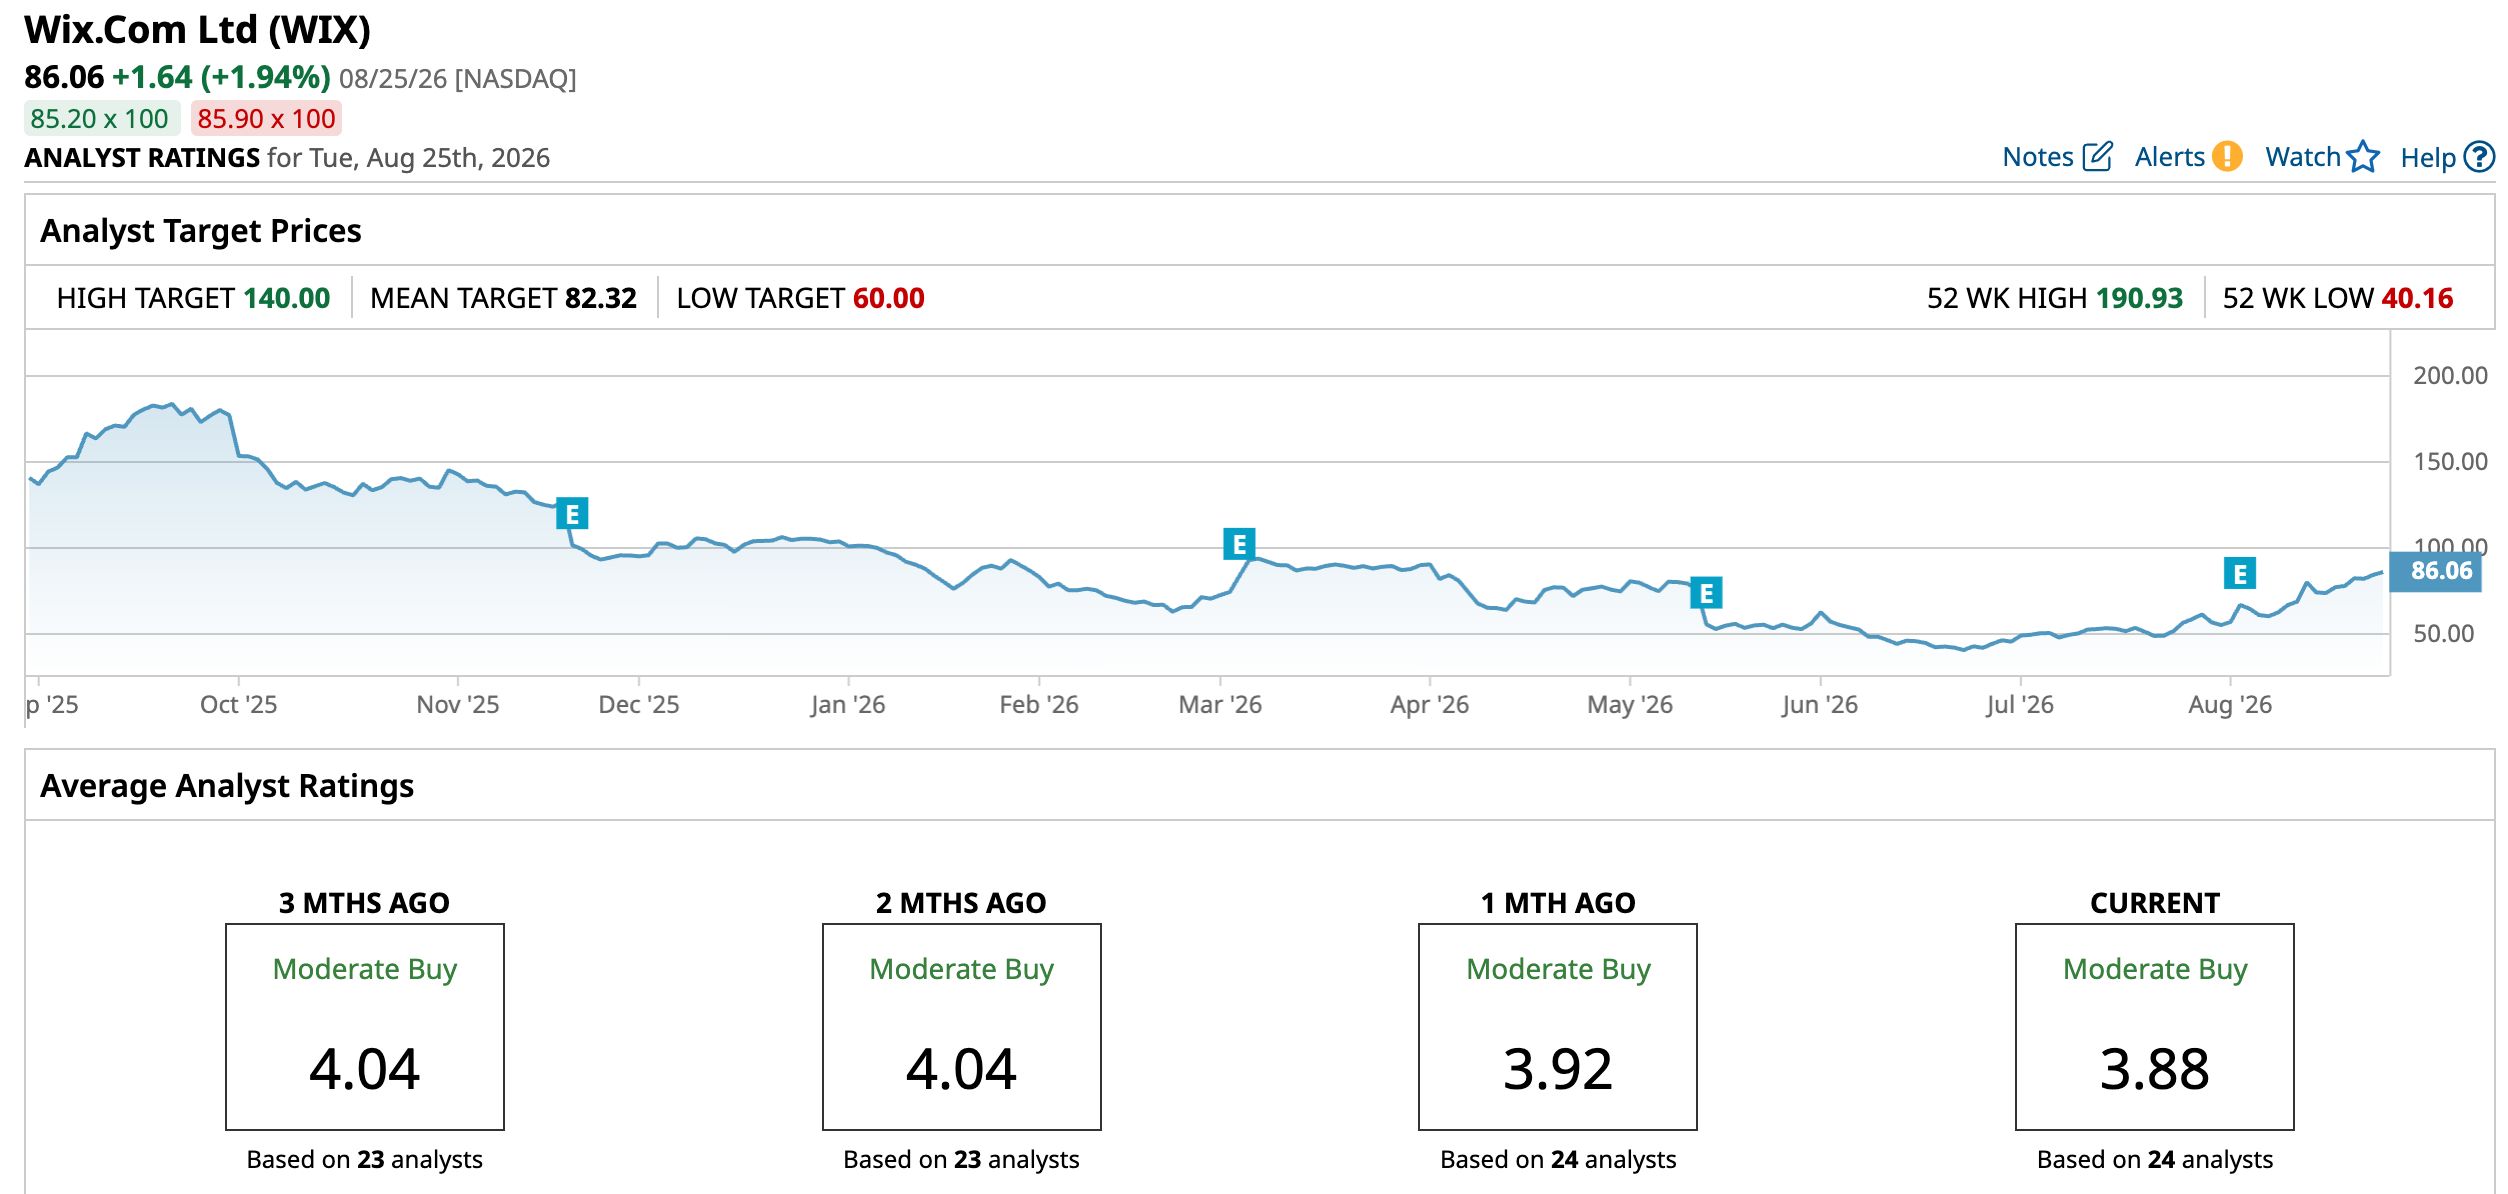Click the 3 MTHS AGO label
Image resolution: width=2508 pixels, height=1194 pixels.
pyautogui.click(x=364, y=903)
